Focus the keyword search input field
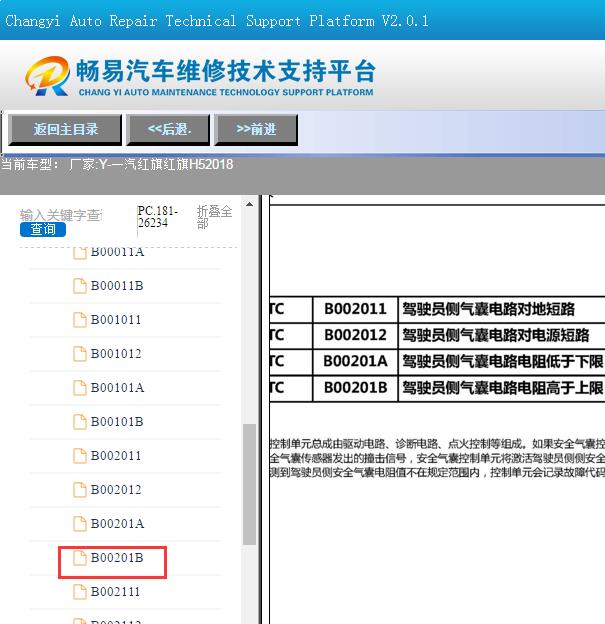Viewport: 605px width, 624px height. pos(61,215)
